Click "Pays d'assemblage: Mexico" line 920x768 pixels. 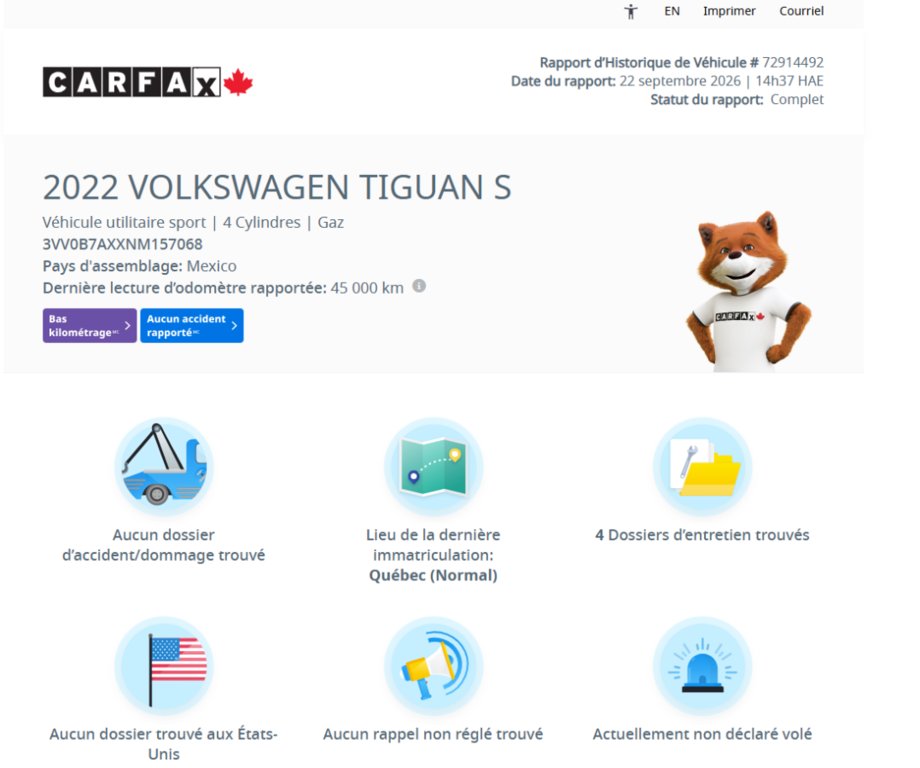click(x=140, y=266)
